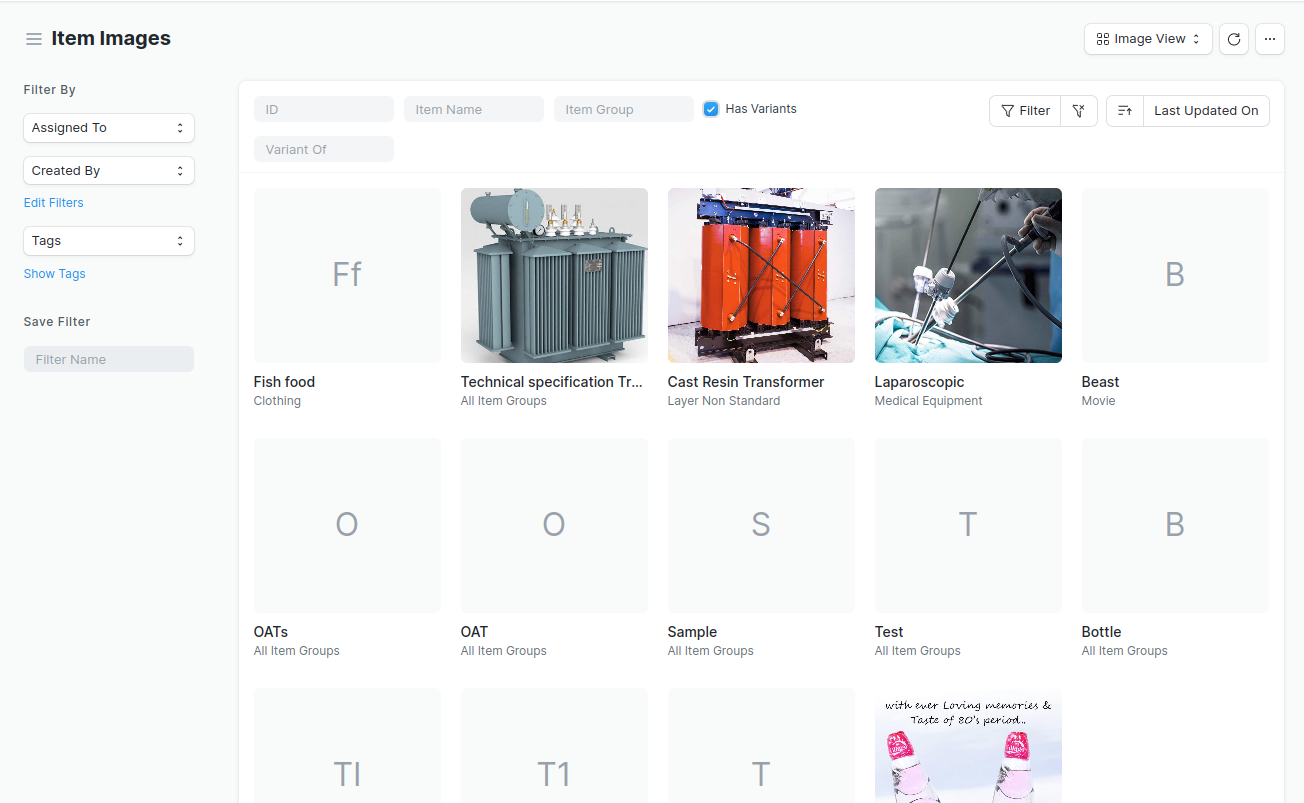Viewport: 1304px width, 803px height.
Task: Open the Last Updated On sort menu
Action: 1206,111
